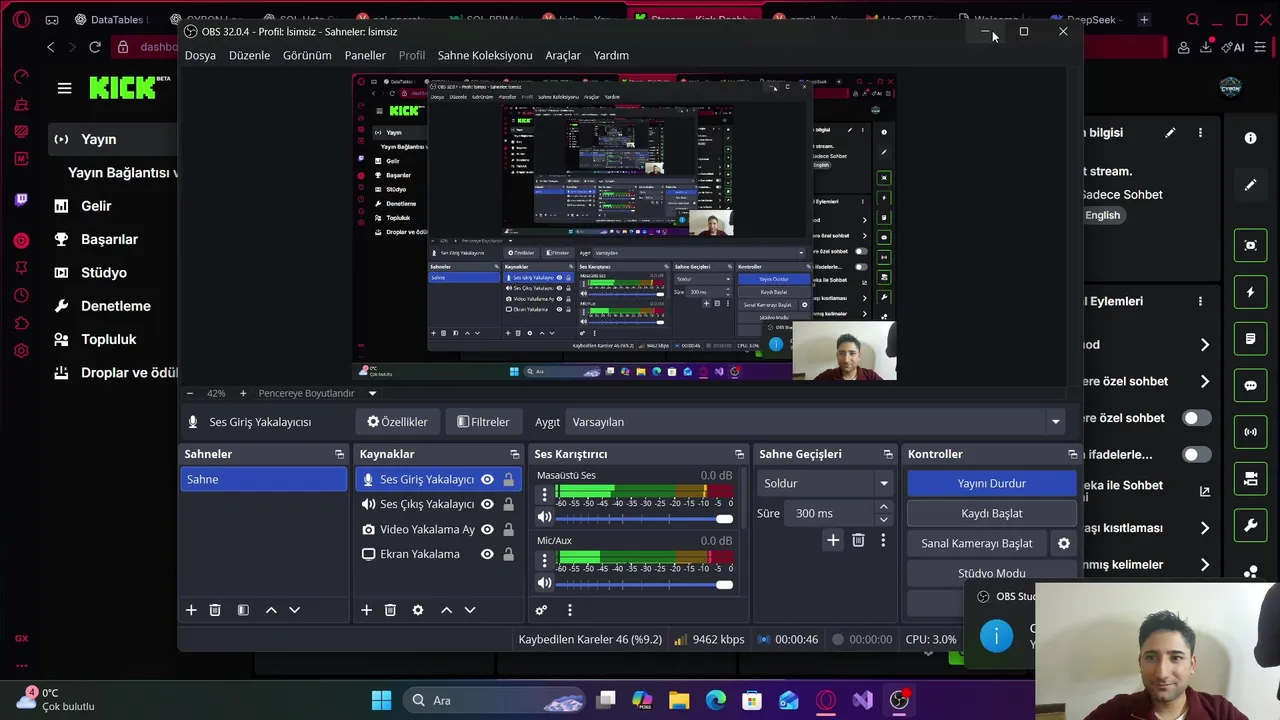Viewport: 1280px width, 720px height.
Task: Open Masaüstü Ses channel options dots
Action: click(544, 495)
